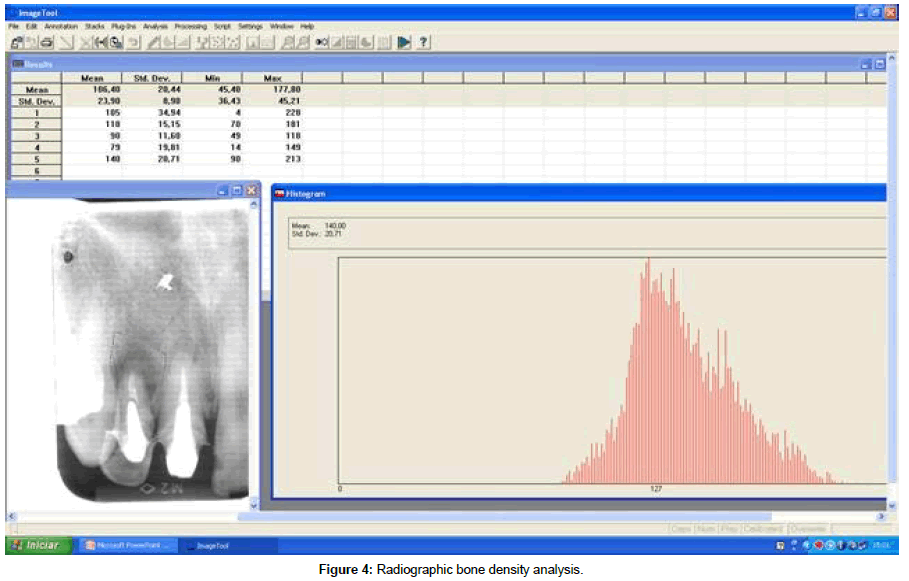Open the Settings menu
Viewport: 909px width, 581px height.
(250, 25)
